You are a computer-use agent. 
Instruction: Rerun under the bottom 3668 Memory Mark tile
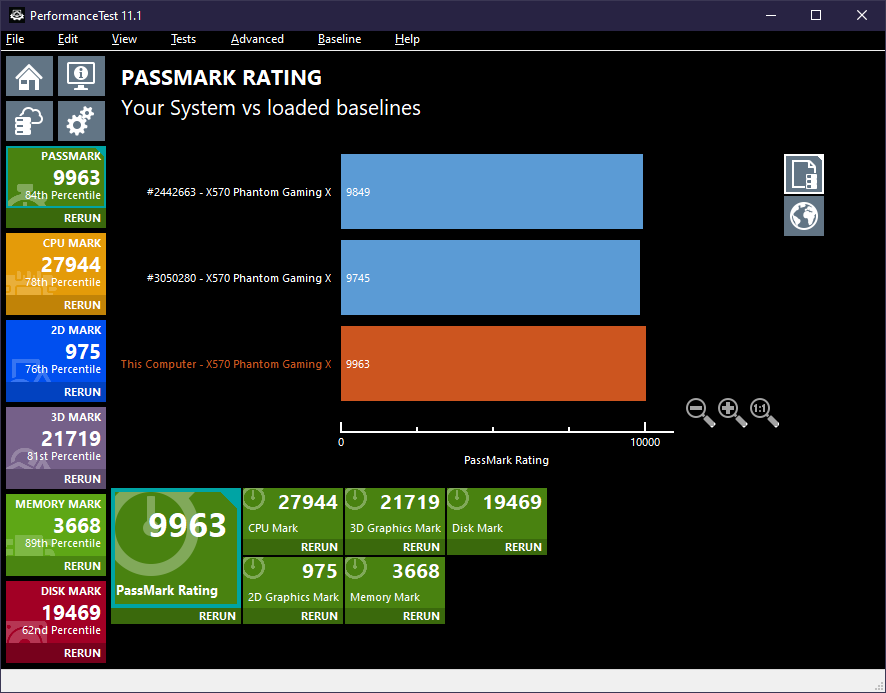click(421, 616)
